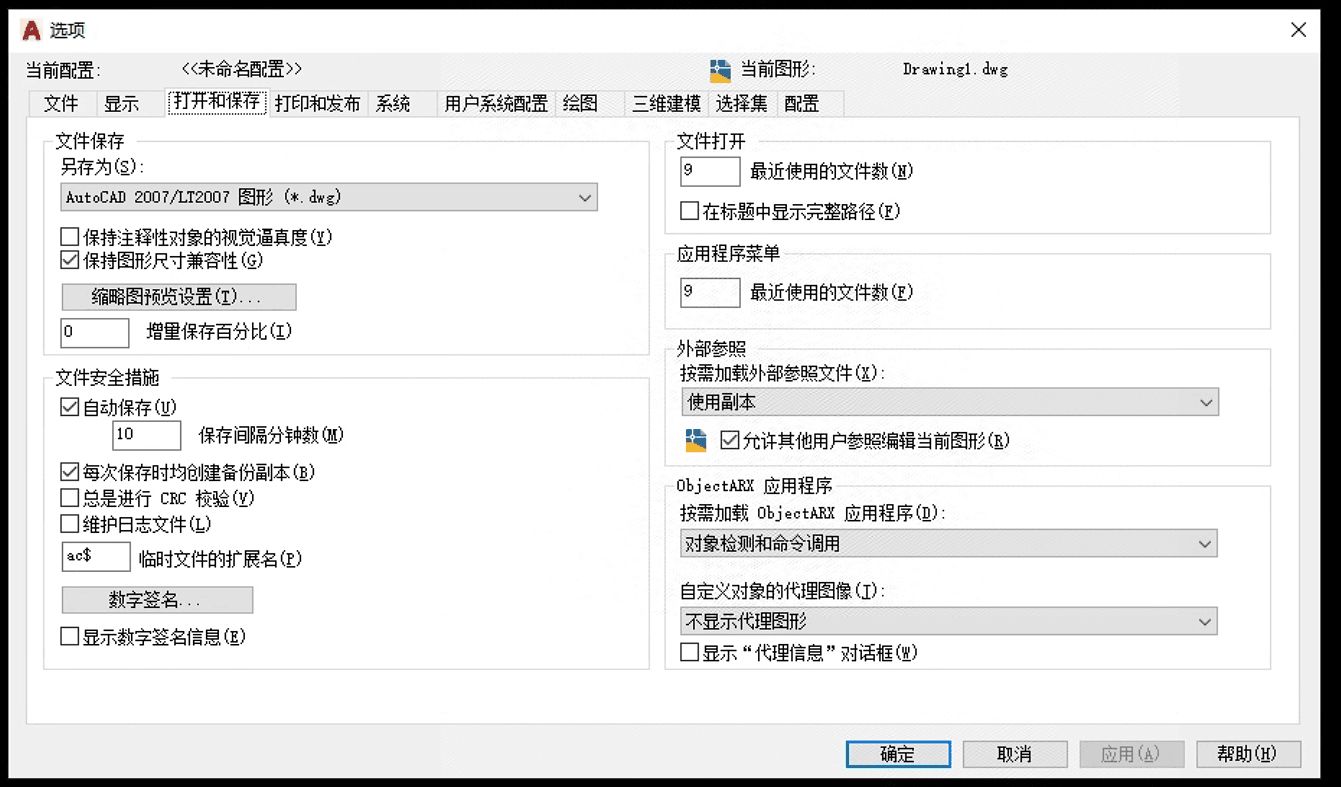
Task: Open the 打印和发布 tab
Action: [318, 103]
